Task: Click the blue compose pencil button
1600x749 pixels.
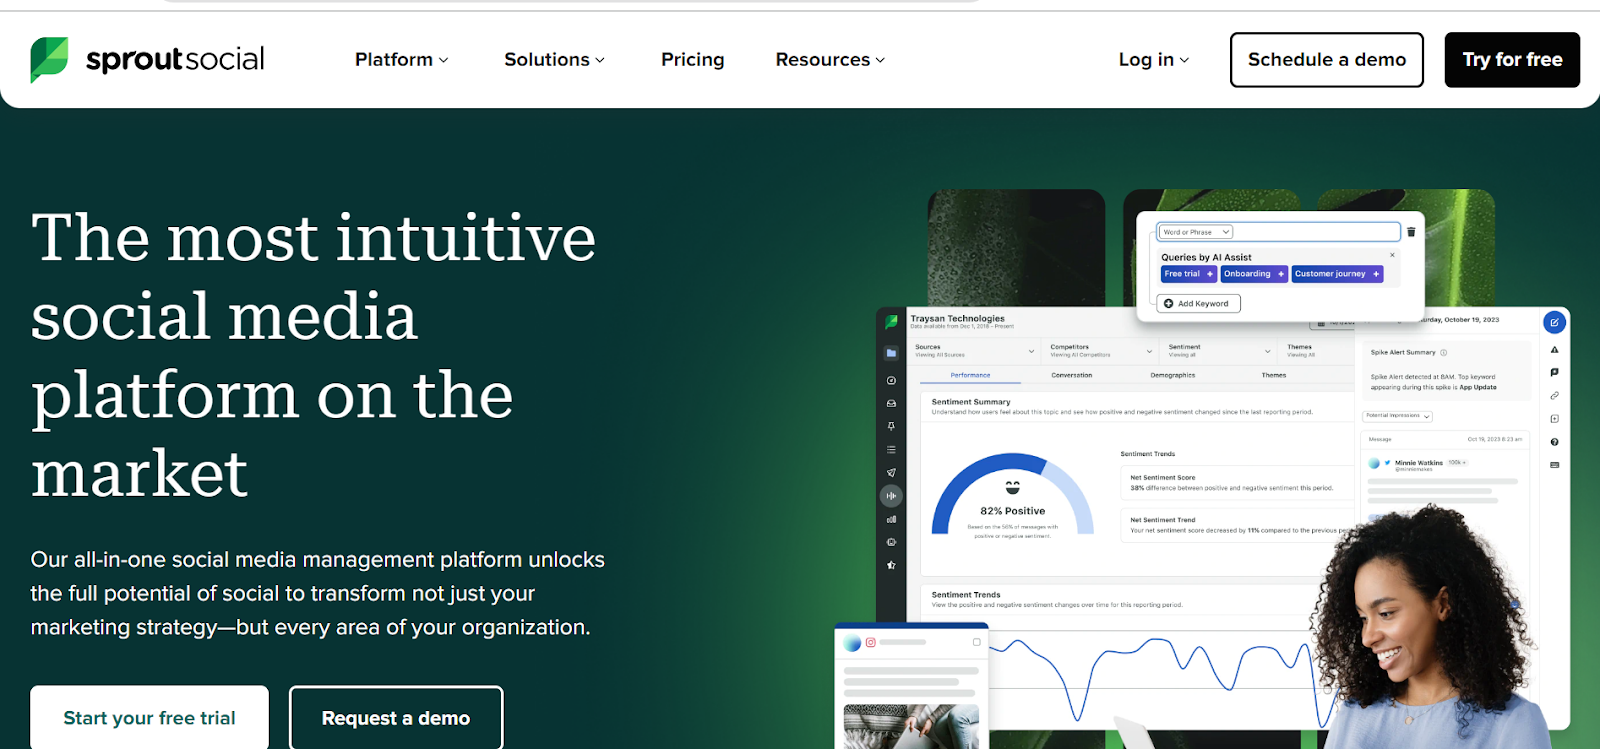Action: 1554,322
